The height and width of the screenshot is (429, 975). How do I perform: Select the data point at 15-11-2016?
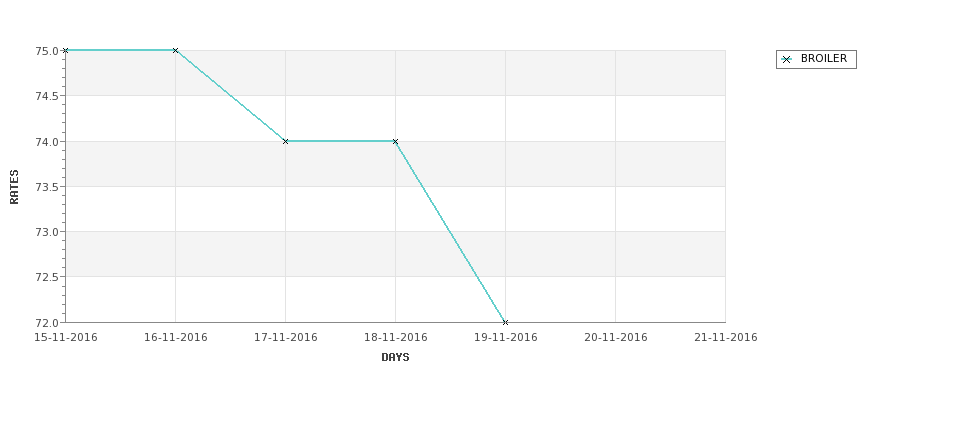(x=65, y=50)
